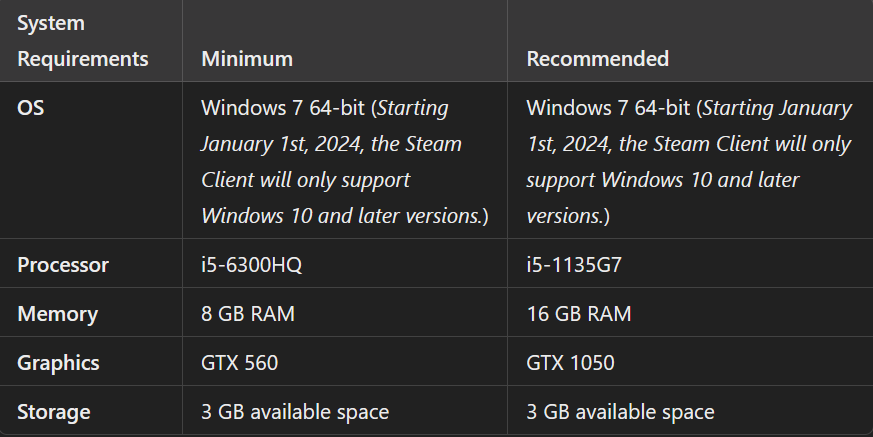Select the Processor row label
Image resolution: width=873 pixels, height=437 pixels.
pos(63,265)
